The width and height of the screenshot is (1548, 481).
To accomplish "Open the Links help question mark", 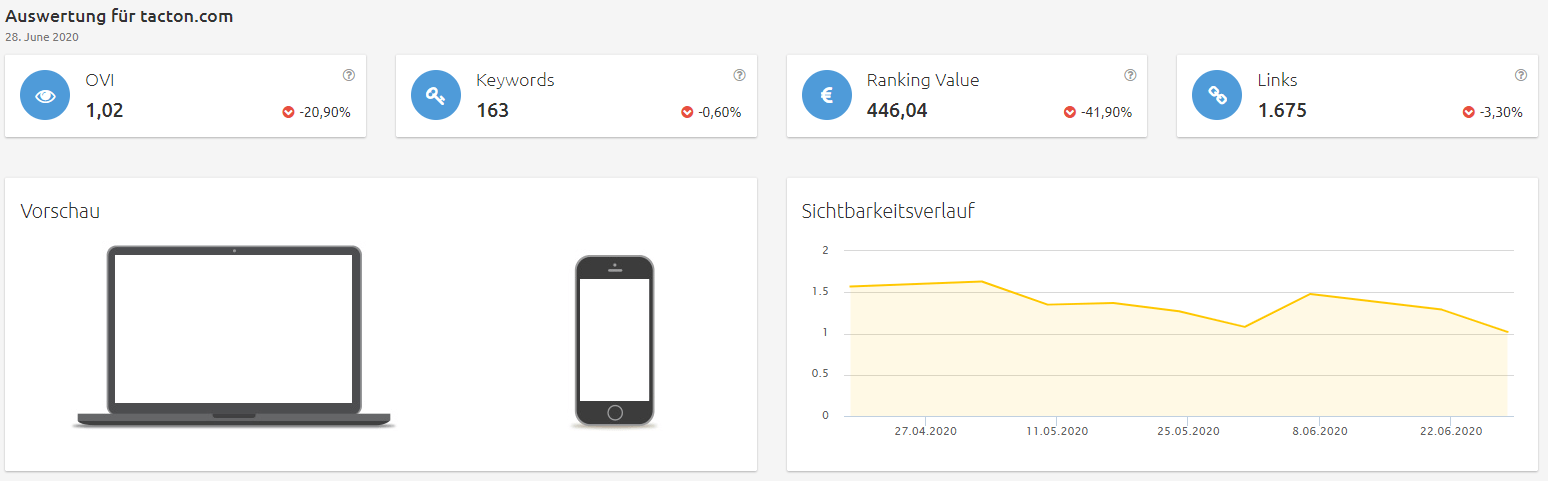I will [1521, 75].
